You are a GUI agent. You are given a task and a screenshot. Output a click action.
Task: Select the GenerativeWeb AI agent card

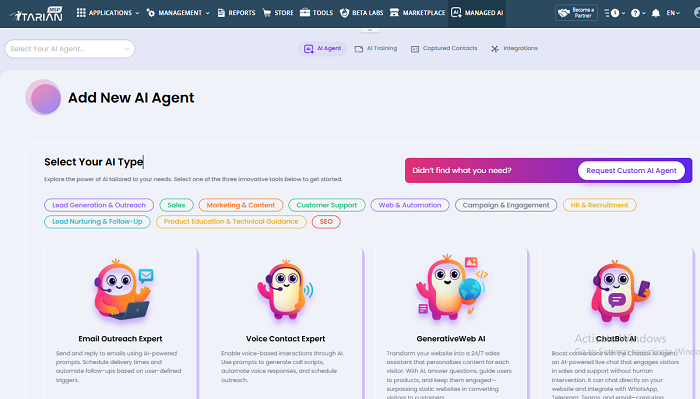pyautogui.click(x=450, y=321)
